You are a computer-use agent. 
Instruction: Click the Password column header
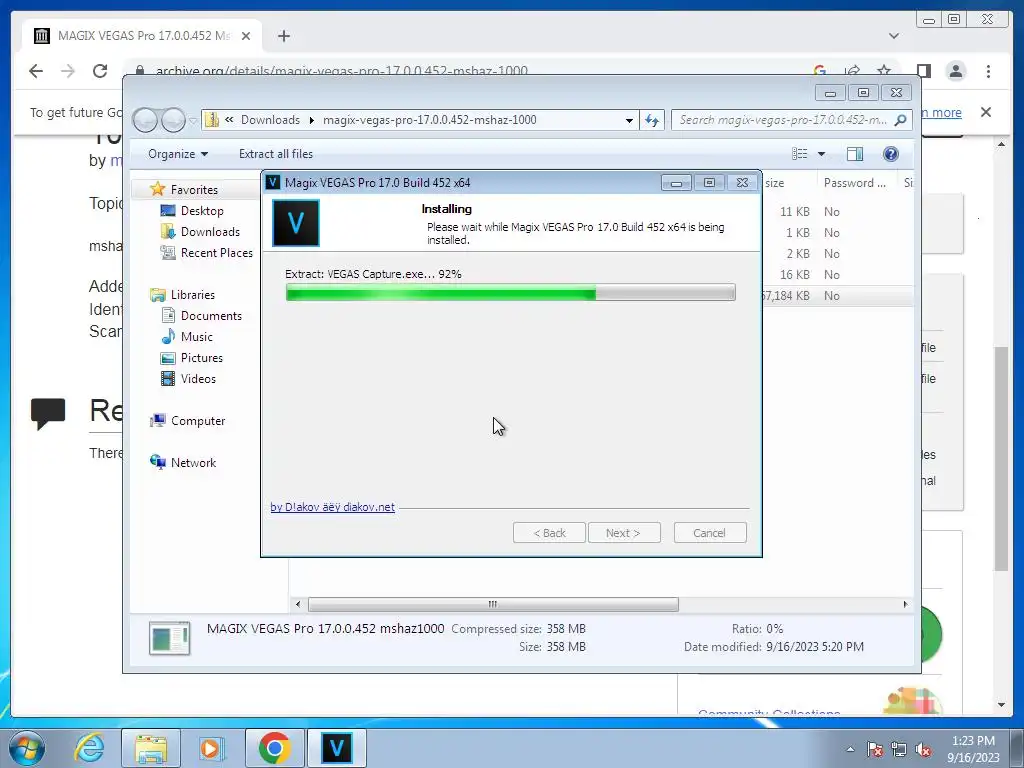(854, 184)
